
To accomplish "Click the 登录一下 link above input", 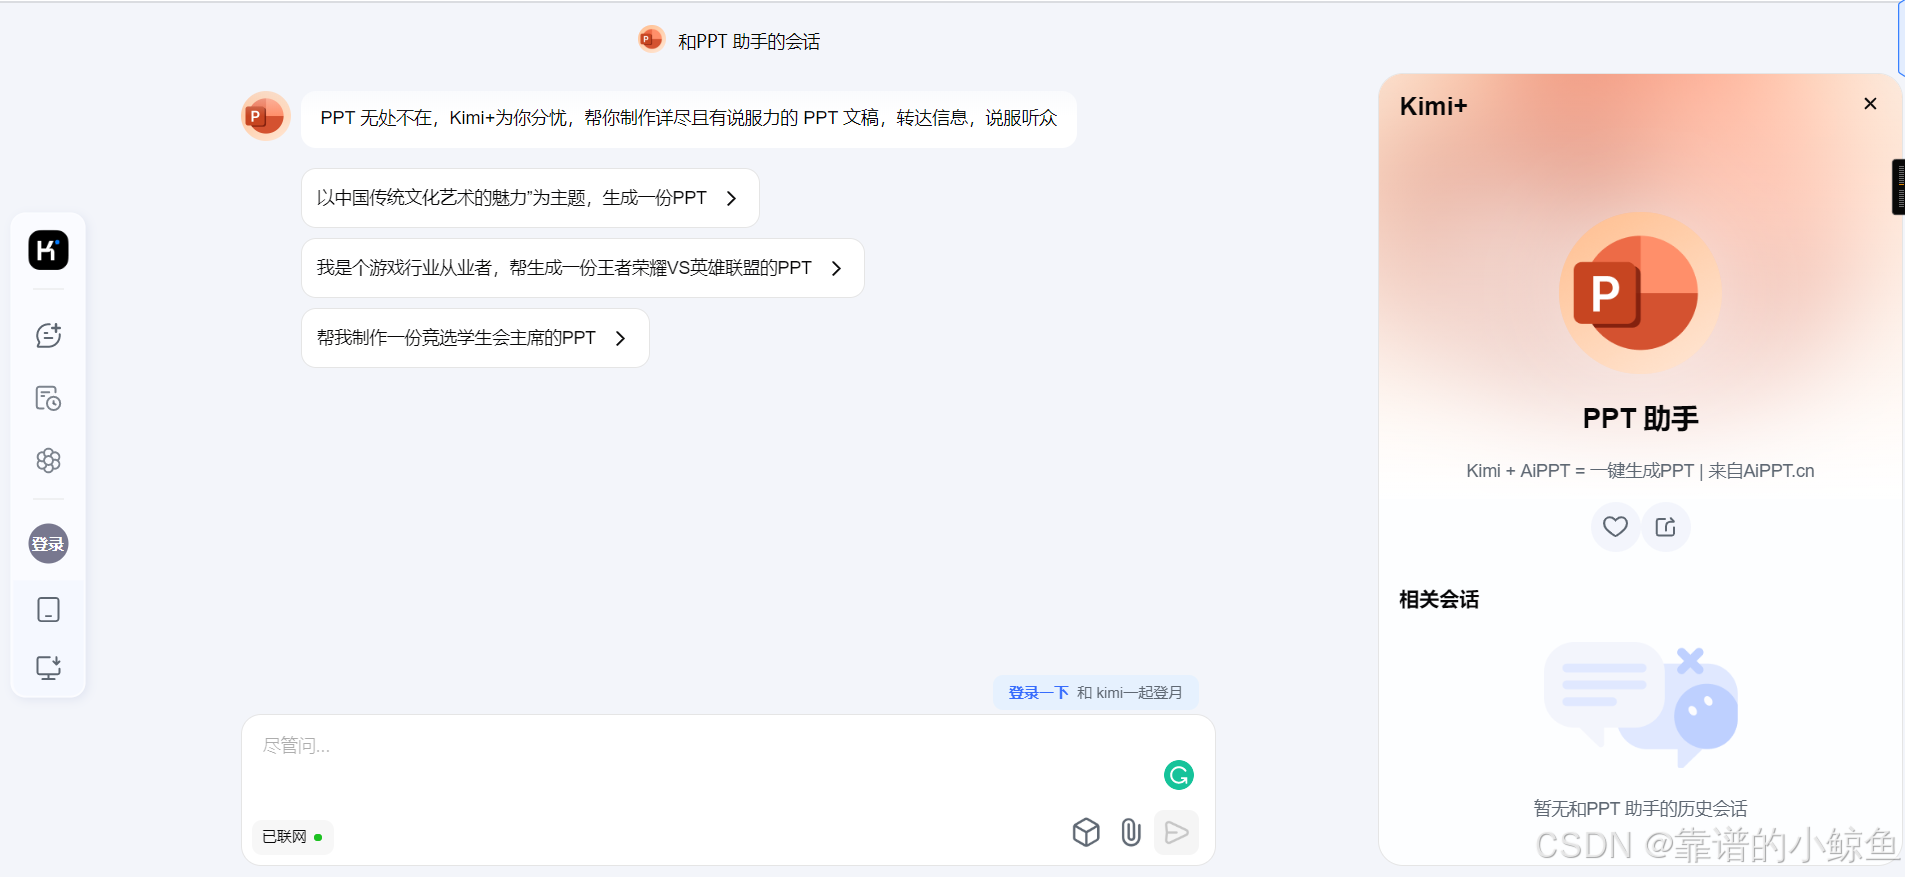I will 1038,693.
